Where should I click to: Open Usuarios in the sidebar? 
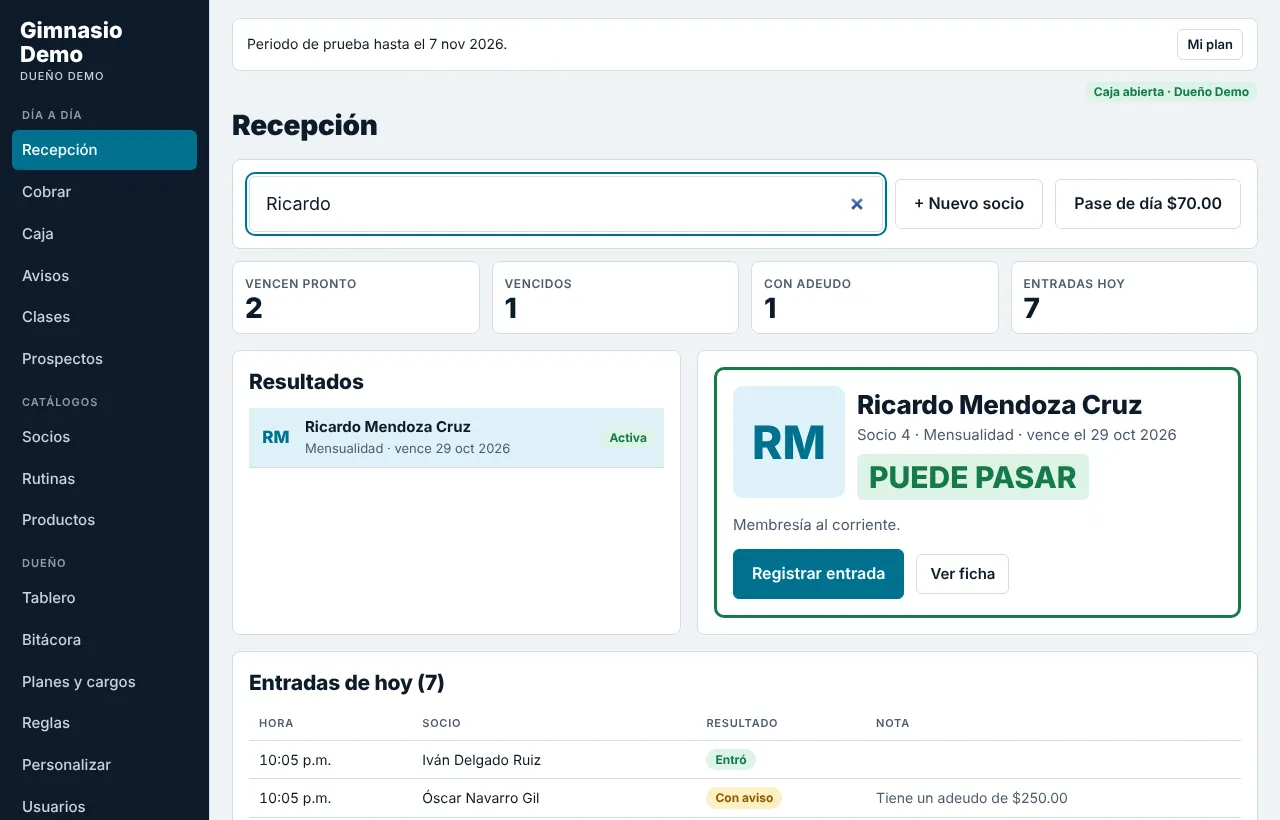coord(104,807)
